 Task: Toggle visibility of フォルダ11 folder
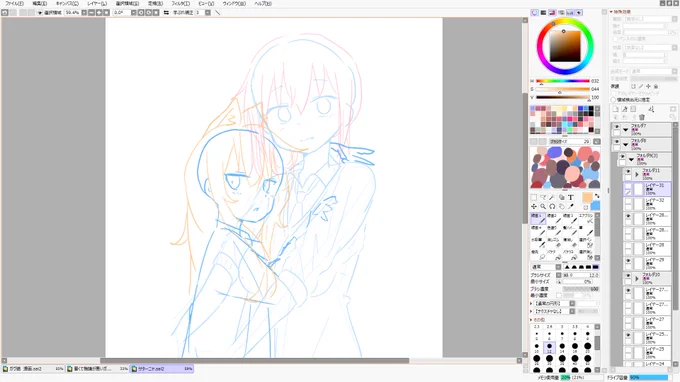(628, 172)
